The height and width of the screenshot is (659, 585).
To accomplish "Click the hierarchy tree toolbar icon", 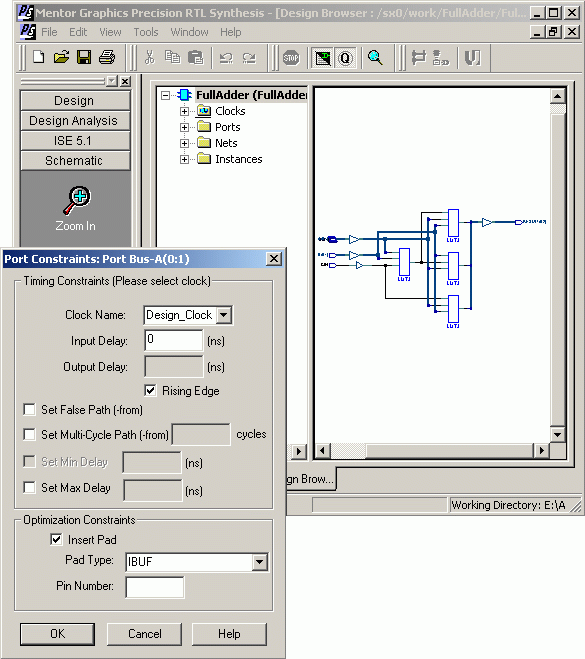I will click(440, 58).
